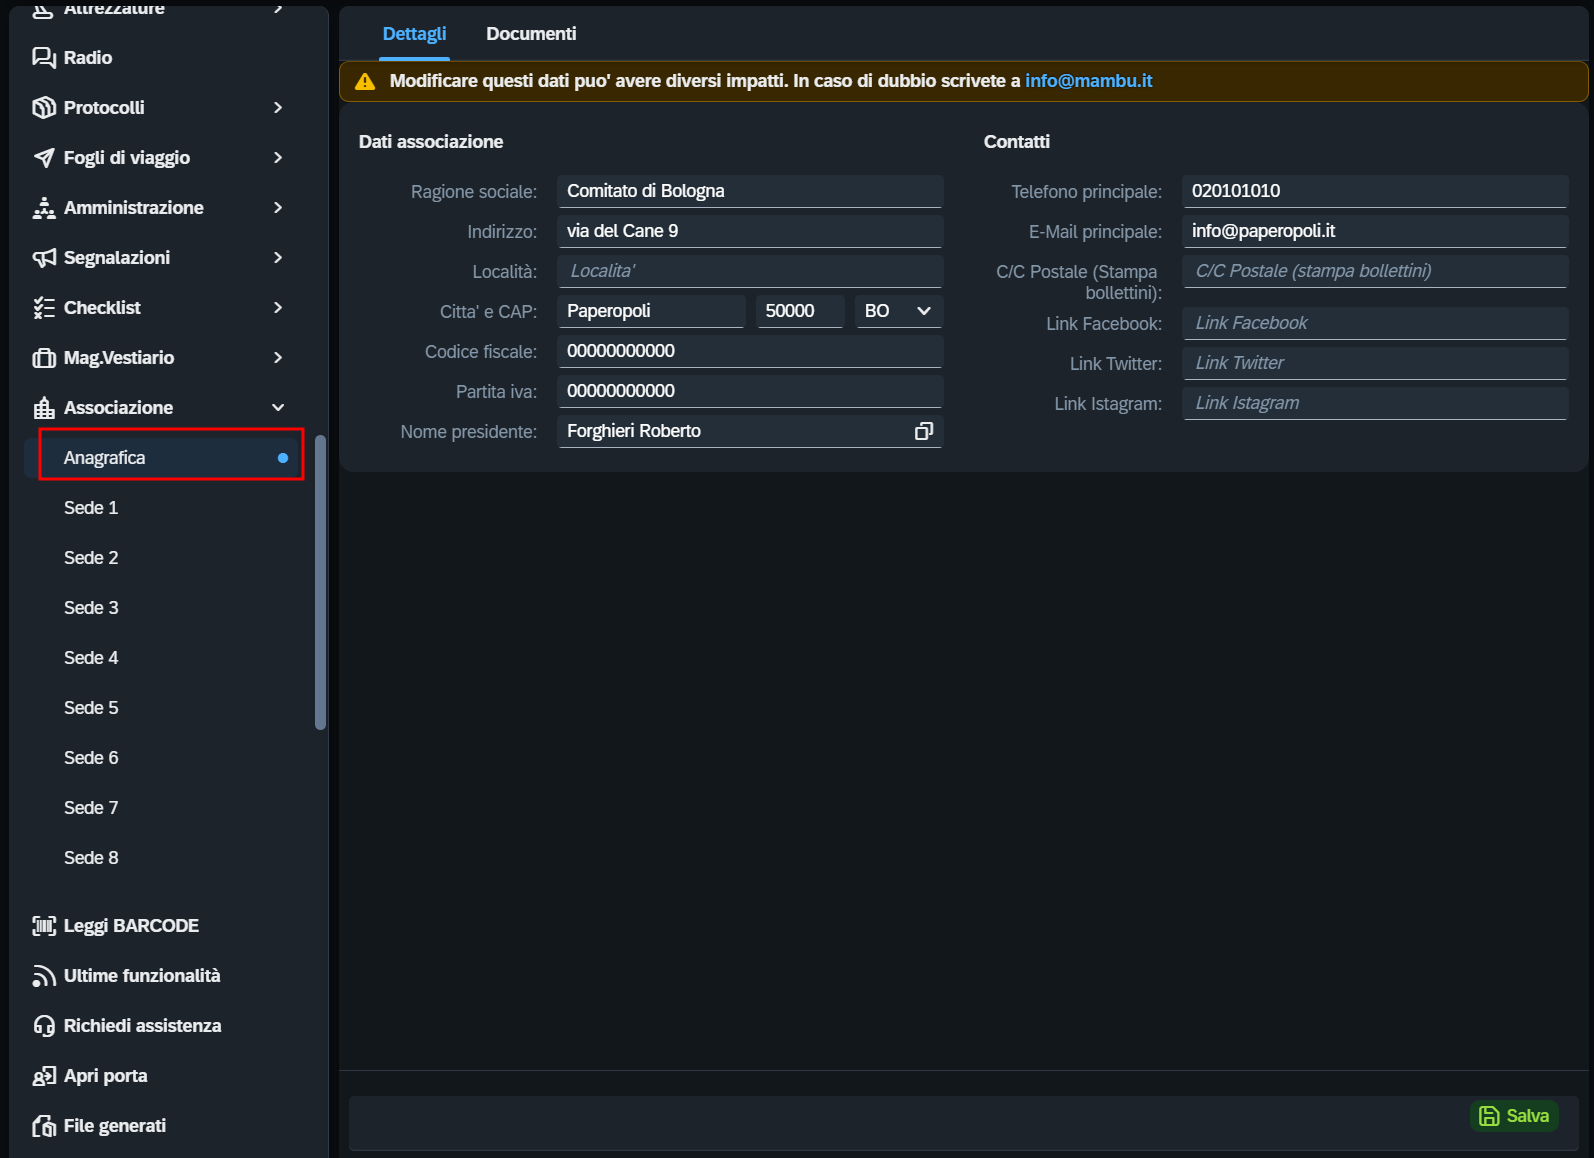Click the Ragione sociale field
The height and width of the screenshot is (1158, 1594).
point(750,191)
